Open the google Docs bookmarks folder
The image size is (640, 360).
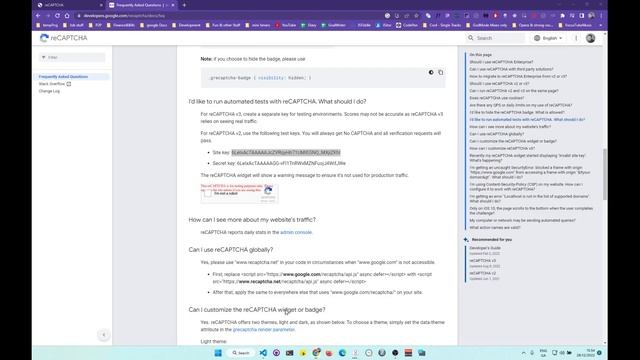point(153,25)
